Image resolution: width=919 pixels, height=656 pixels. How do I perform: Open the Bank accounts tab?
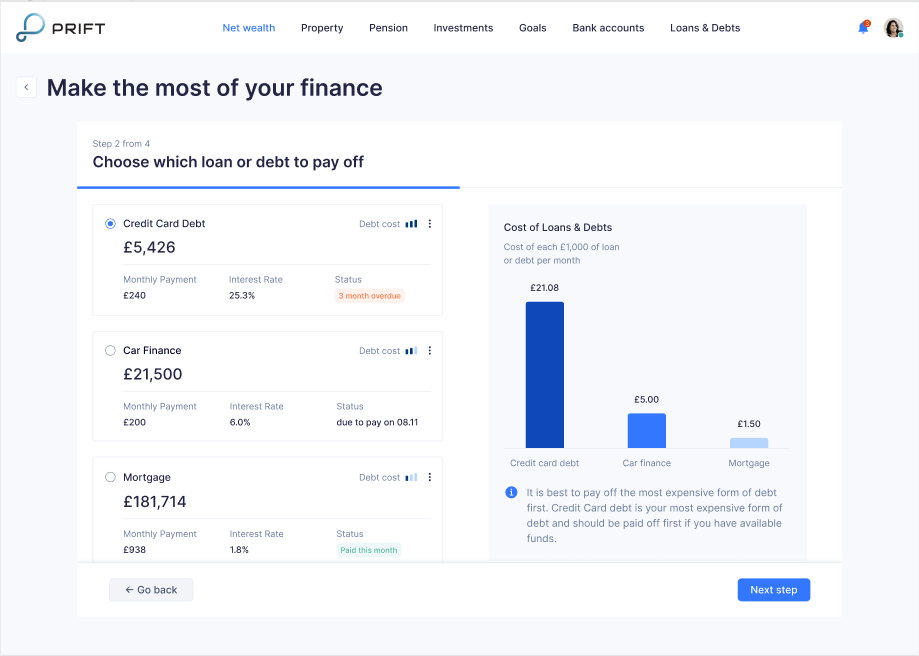pyautogui.click(x=608, y=28)
